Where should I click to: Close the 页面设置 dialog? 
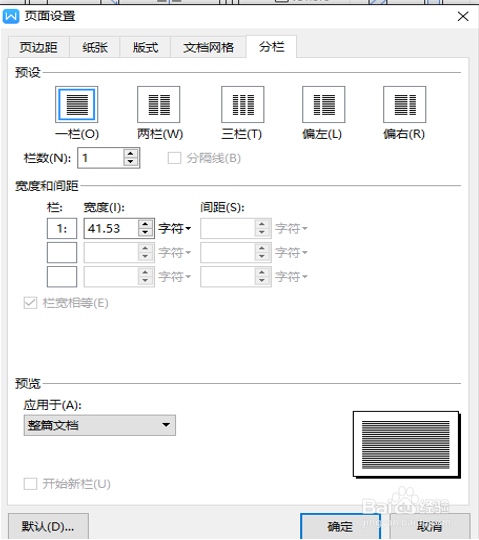463,16
